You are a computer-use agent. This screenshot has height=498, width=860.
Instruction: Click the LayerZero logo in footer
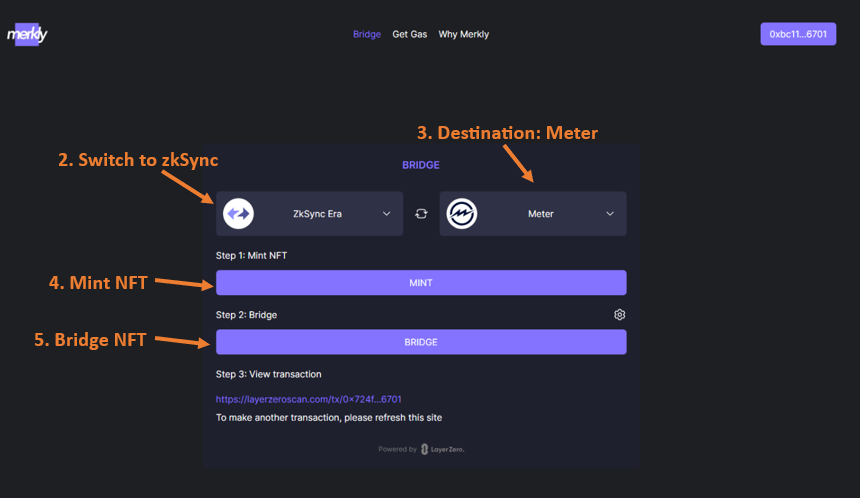click(x=443, y=449)
